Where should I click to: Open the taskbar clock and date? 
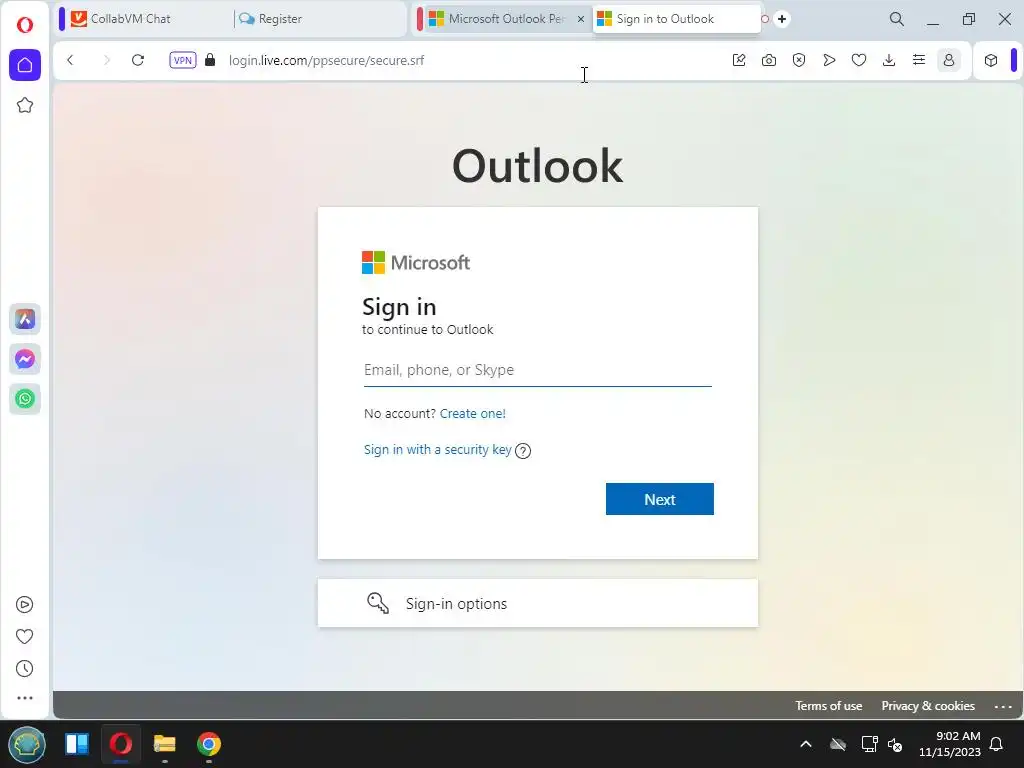pos(950,744)
